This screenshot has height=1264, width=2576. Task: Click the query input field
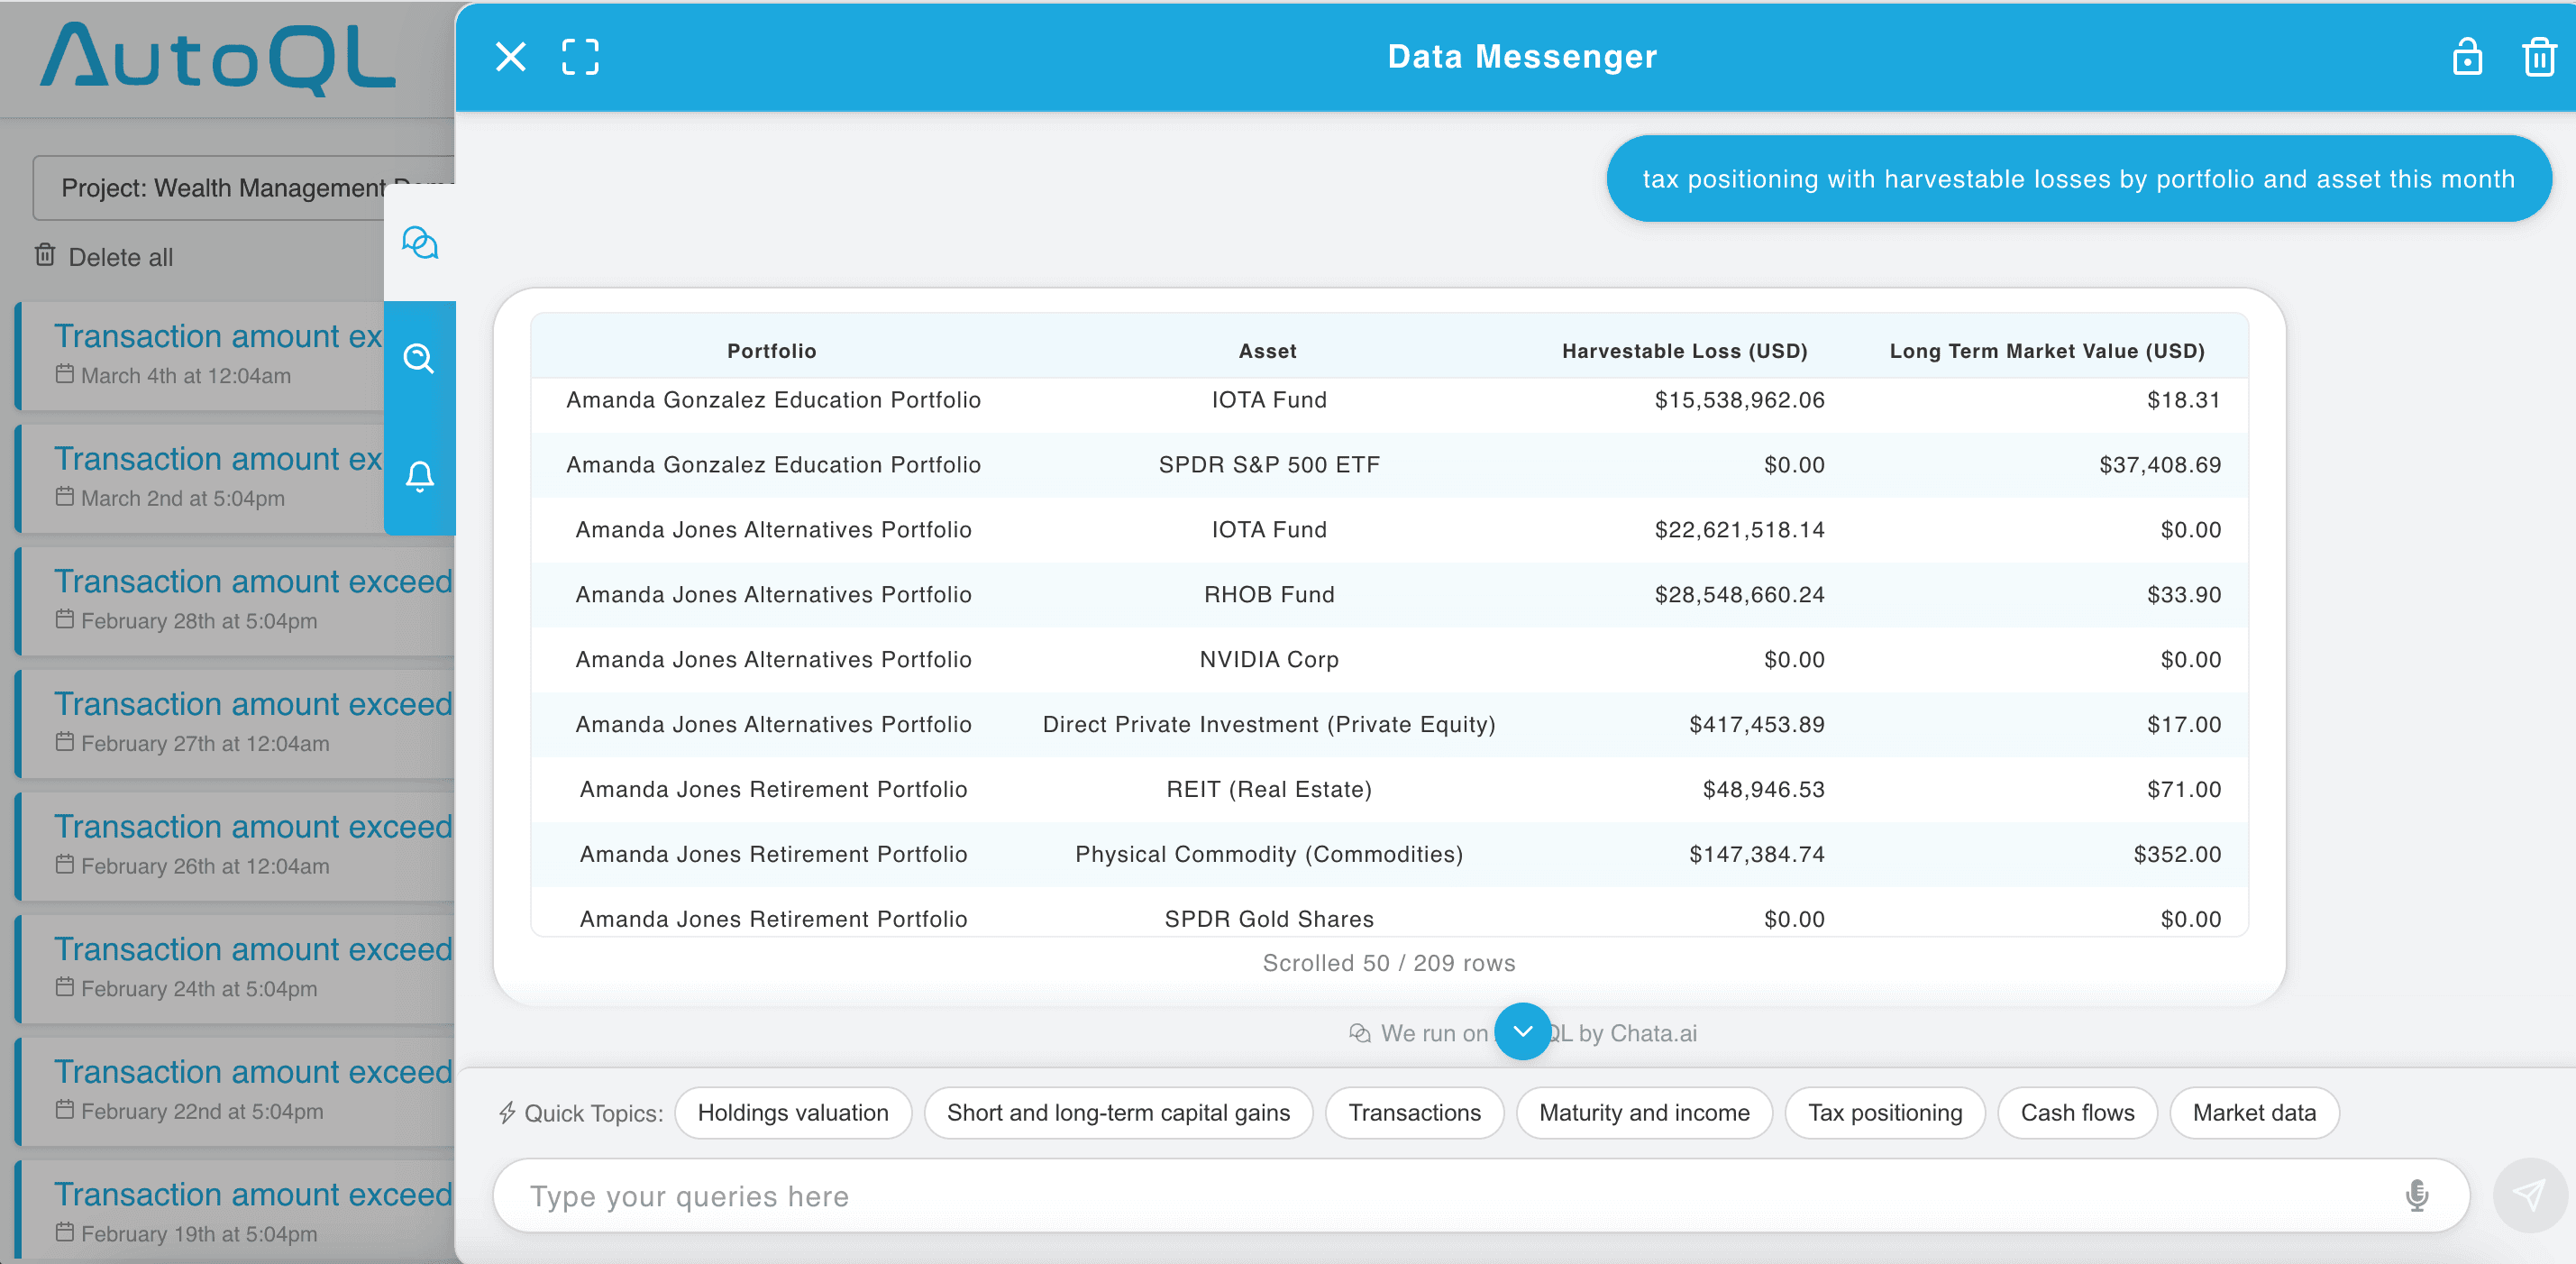point(1200,1195)
